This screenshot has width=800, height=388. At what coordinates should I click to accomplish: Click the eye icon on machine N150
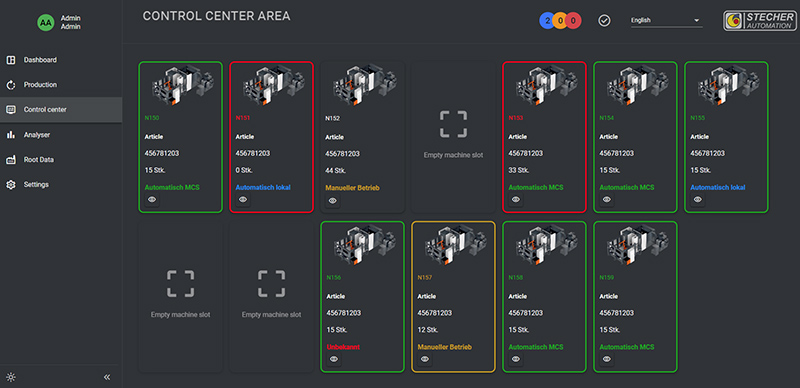tap(152, 200)
